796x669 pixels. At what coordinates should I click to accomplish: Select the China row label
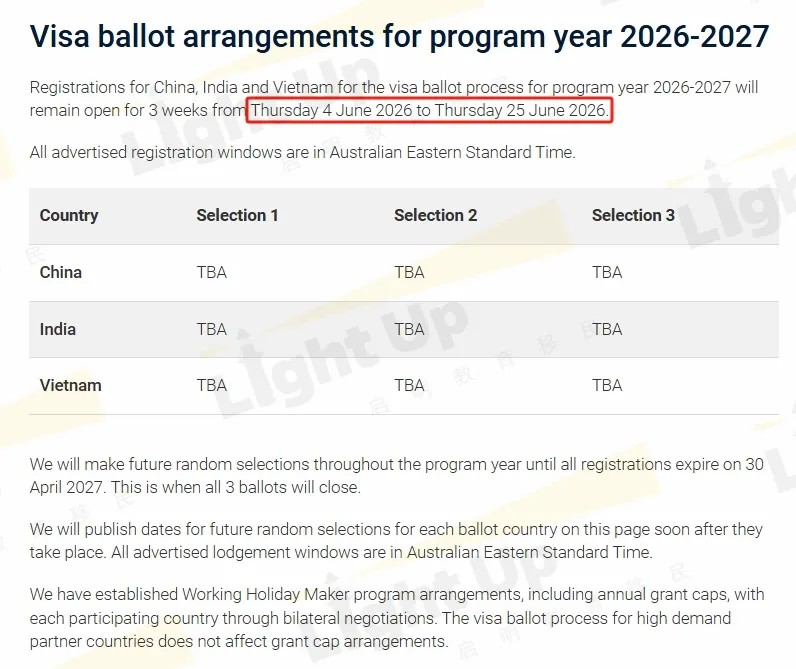tap(60, 273)
